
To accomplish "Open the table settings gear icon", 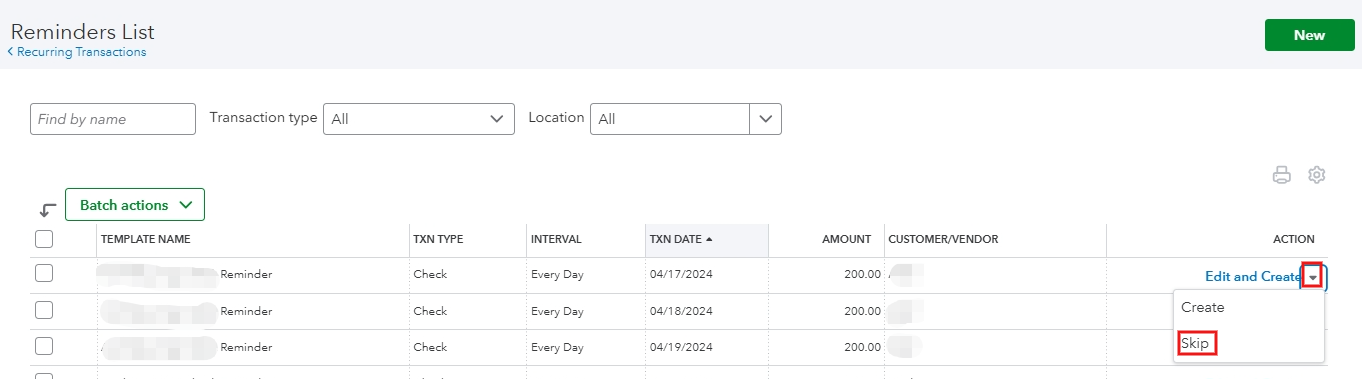I will pos(1317,175).
